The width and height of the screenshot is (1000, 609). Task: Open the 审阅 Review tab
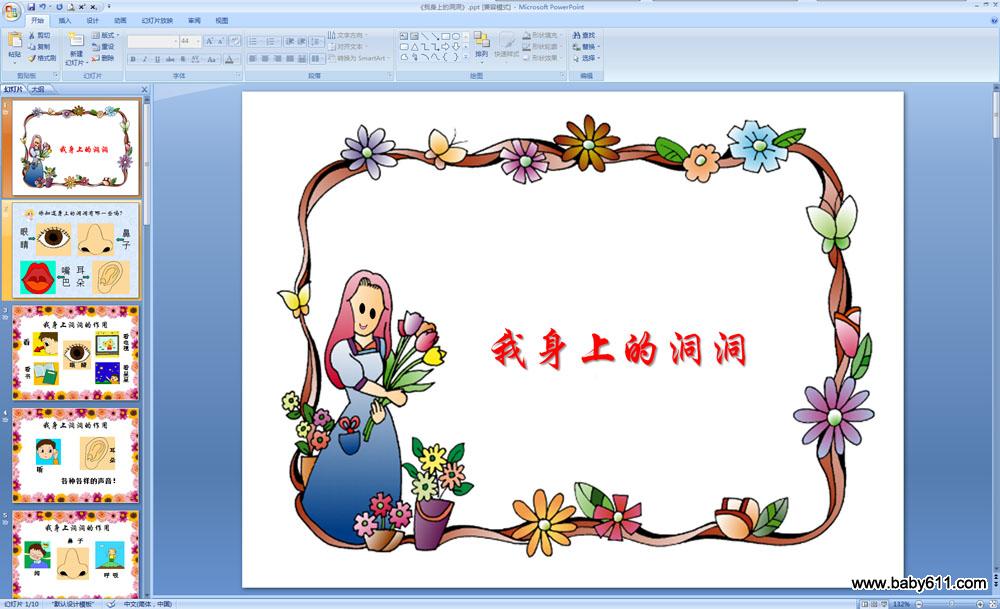point(194,21)
